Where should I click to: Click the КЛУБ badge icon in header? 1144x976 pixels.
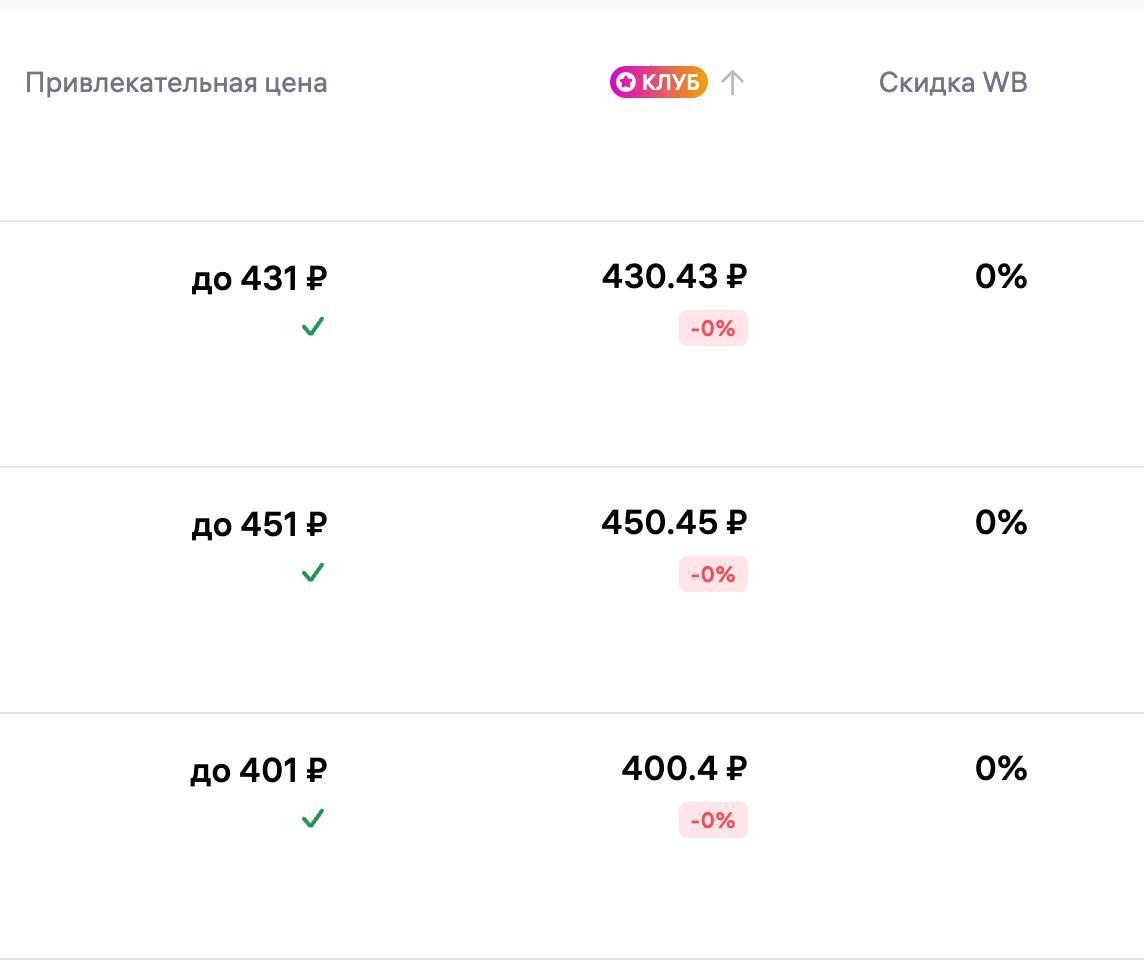(x=658, y=82)
